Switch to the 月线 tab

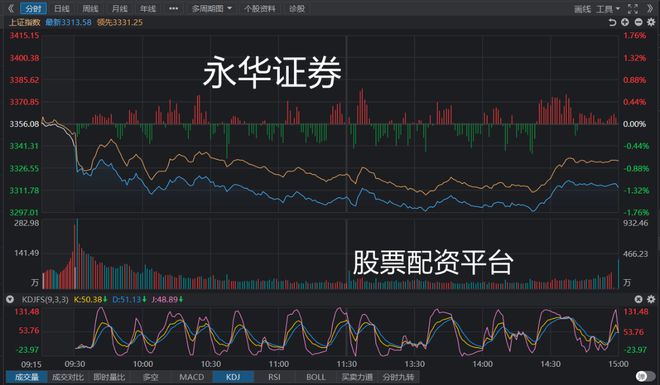click(120, 8)
